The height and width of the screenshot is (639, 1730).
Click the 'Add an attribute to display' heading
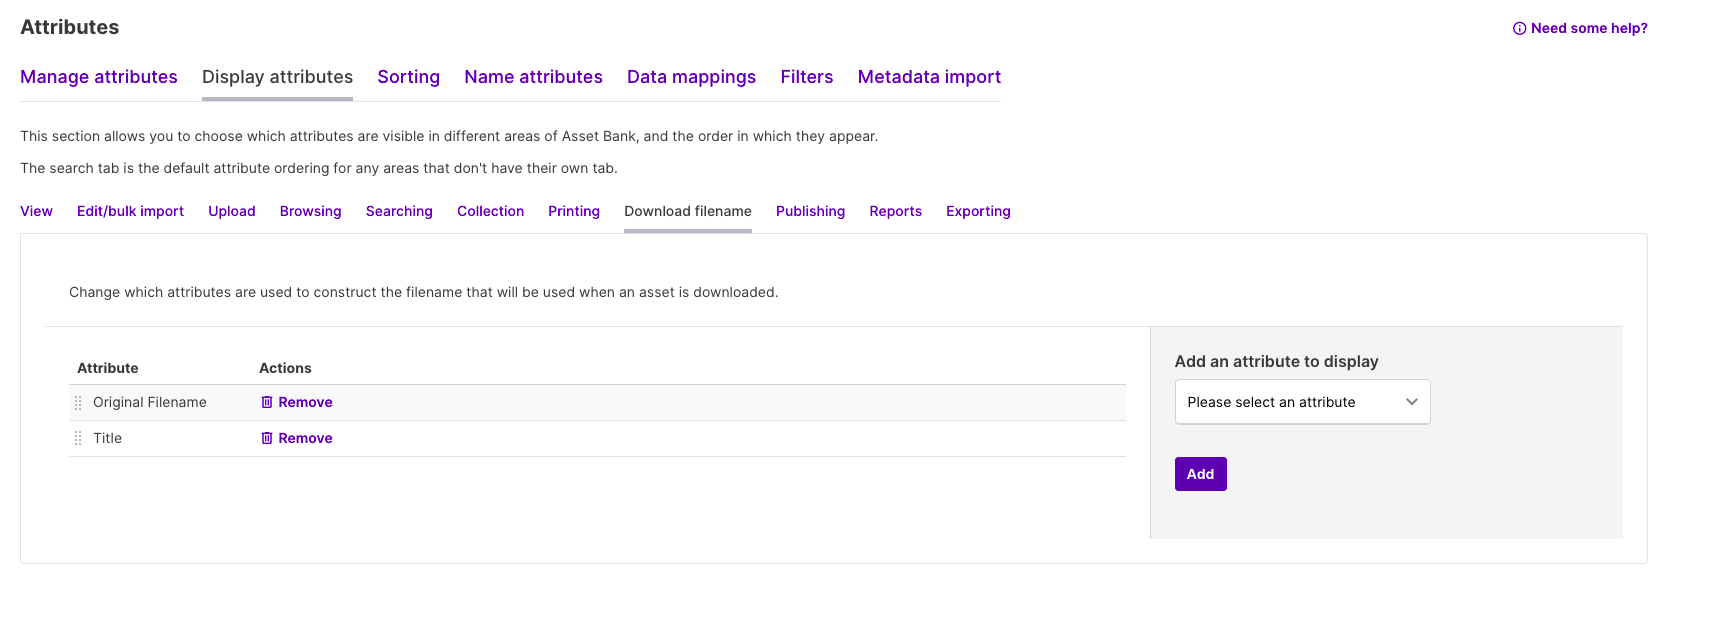tap(1276, 361)
